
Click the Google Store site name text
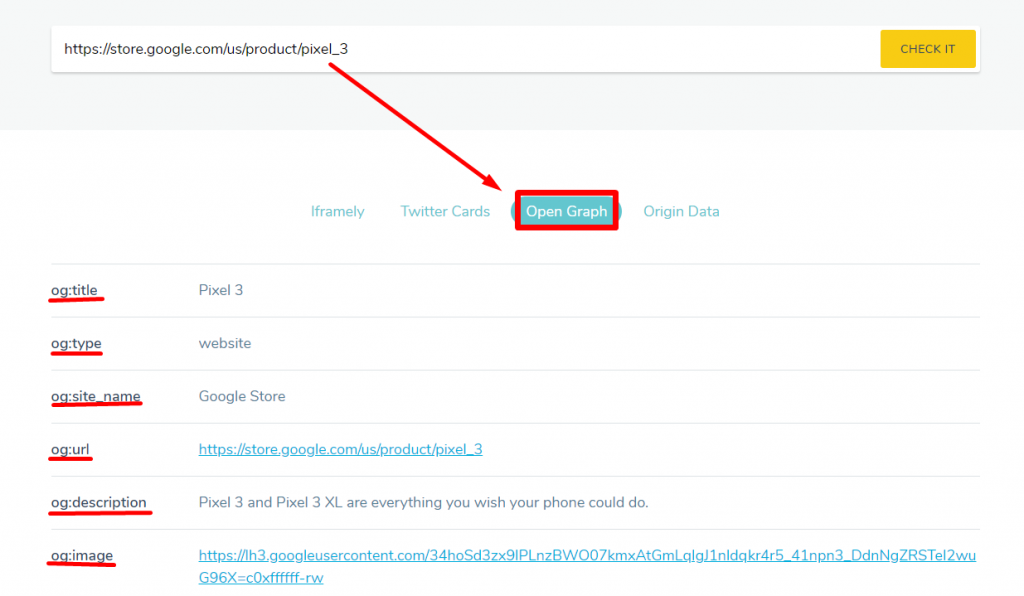click(241, 395)
